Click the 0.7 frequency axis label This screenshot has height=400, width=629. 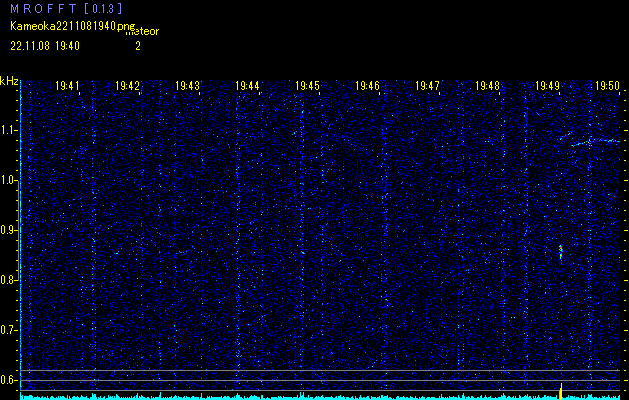coord(8,330)
